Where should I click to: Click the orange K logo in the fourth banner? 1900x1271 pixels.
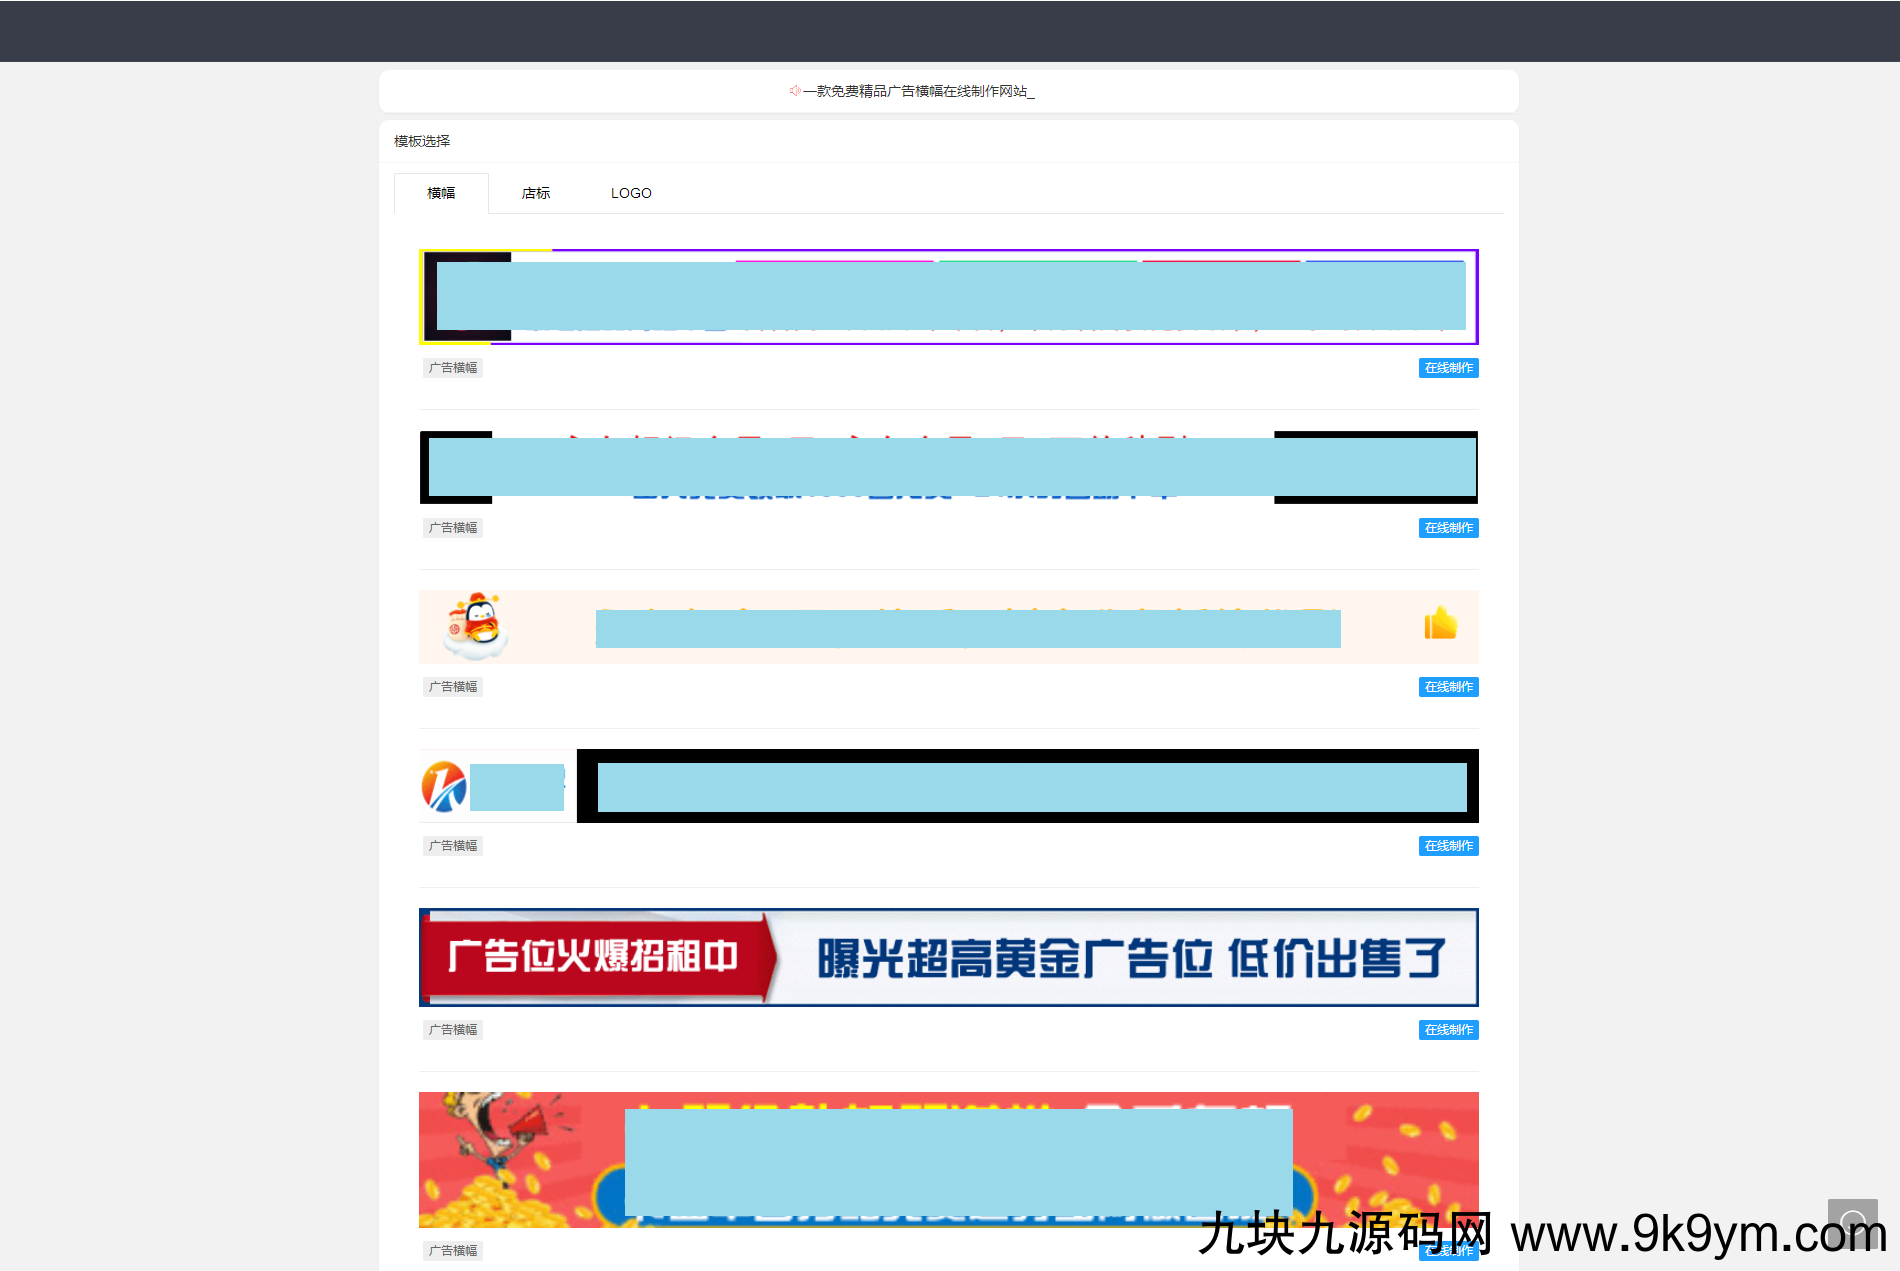(x=444, y=786)
